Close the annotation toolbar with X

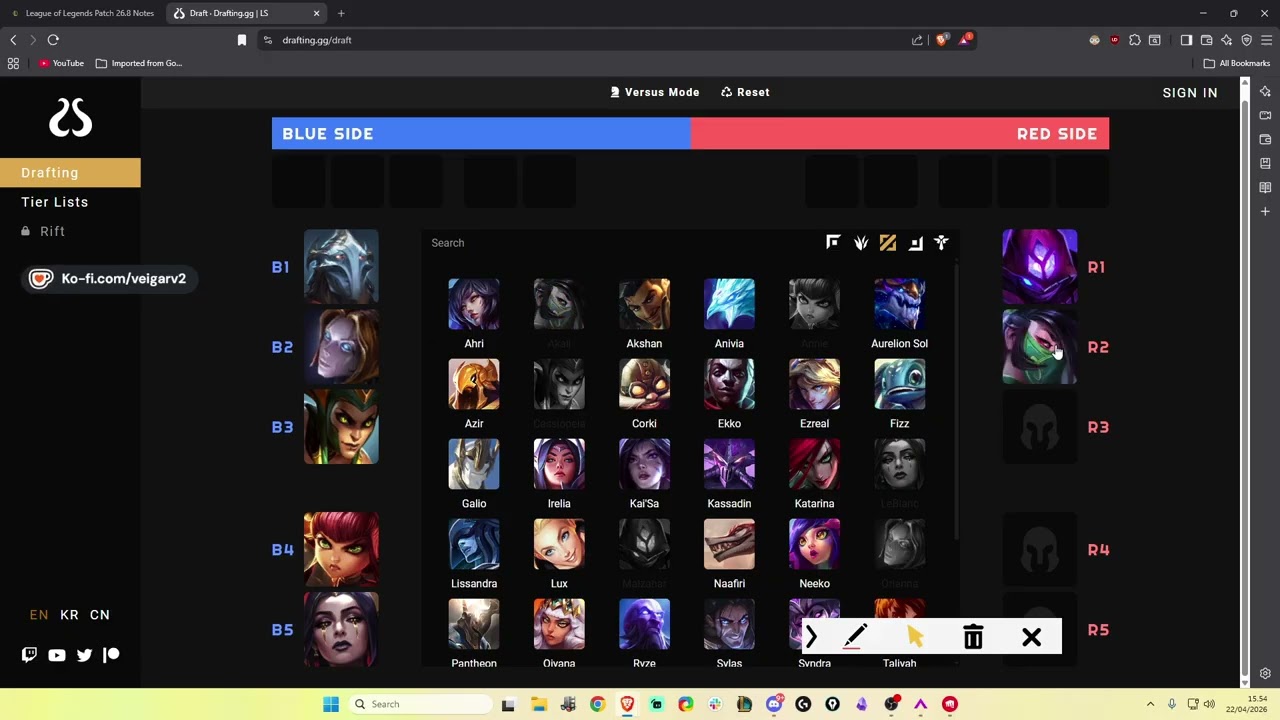[x=1032, y=637]
